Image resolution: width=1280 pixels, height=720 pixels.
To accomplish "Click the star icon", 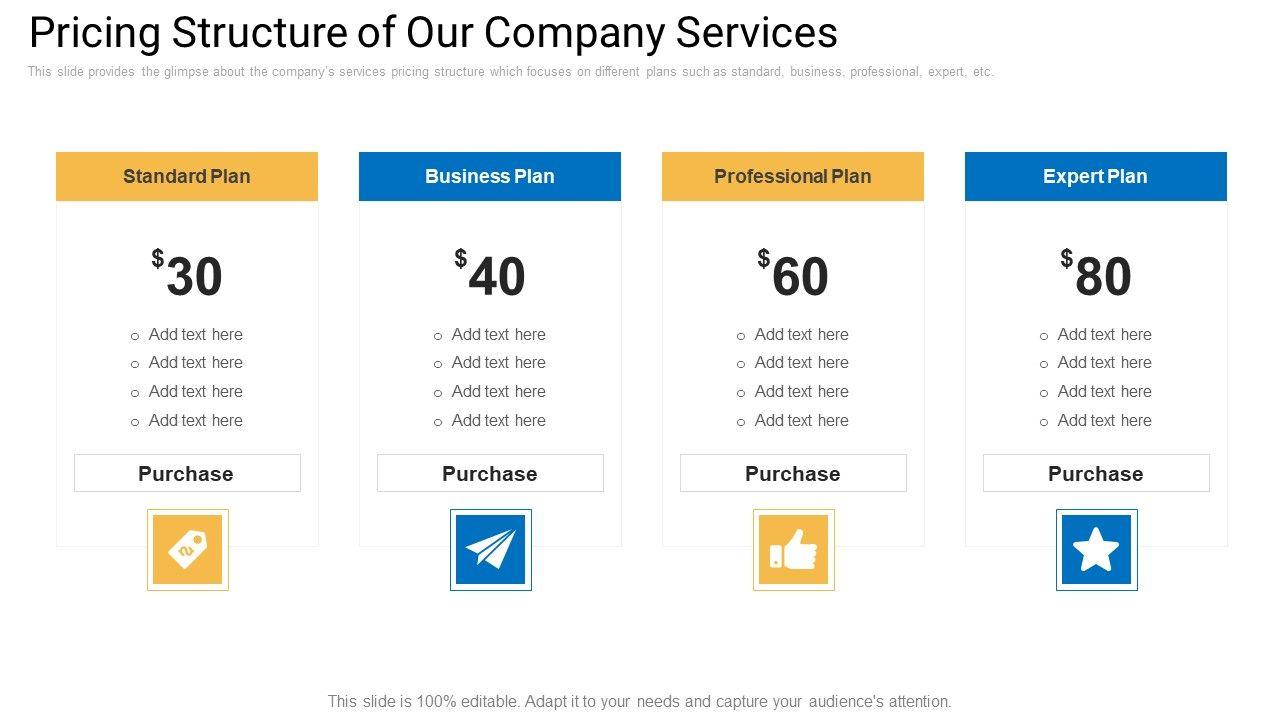I will click(x=1097, y=550).
